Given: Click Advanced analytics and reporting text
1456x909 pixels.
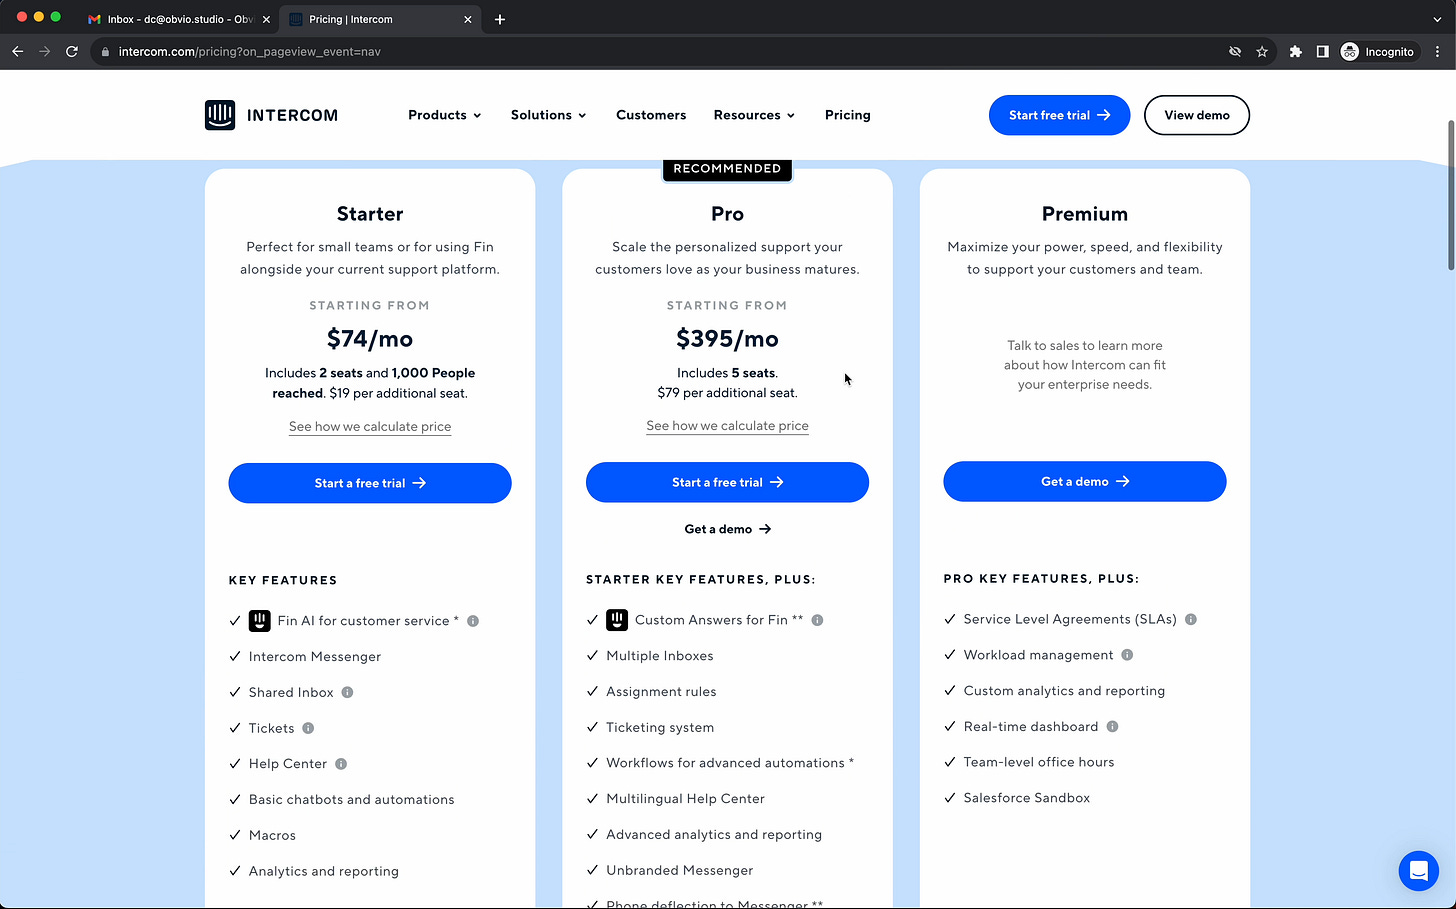Looking at the screenshot, I should pos(714,835).
